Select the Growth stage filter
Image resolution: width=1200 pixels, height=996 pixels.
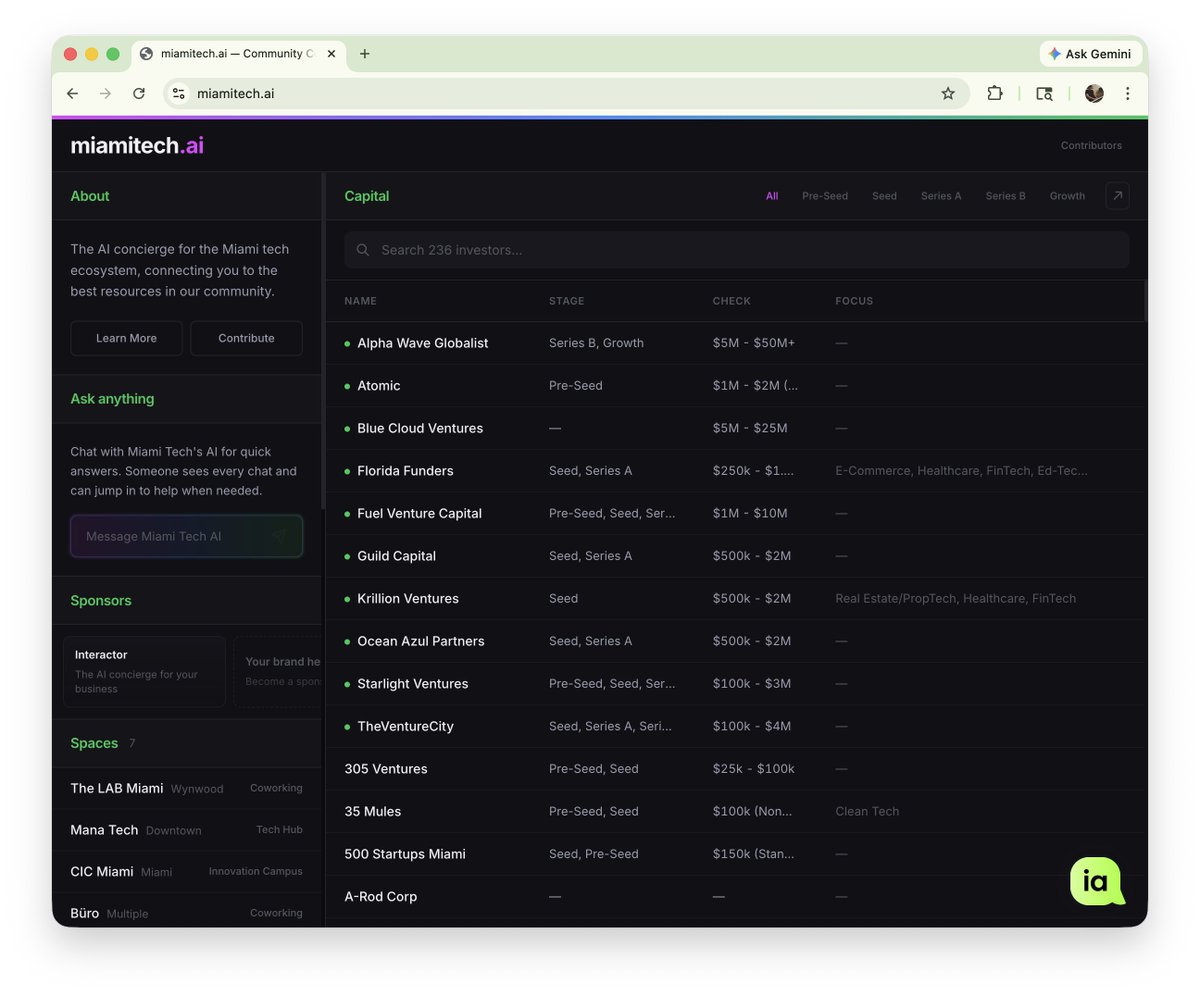pyautogui.click(x=1067, y=196)
